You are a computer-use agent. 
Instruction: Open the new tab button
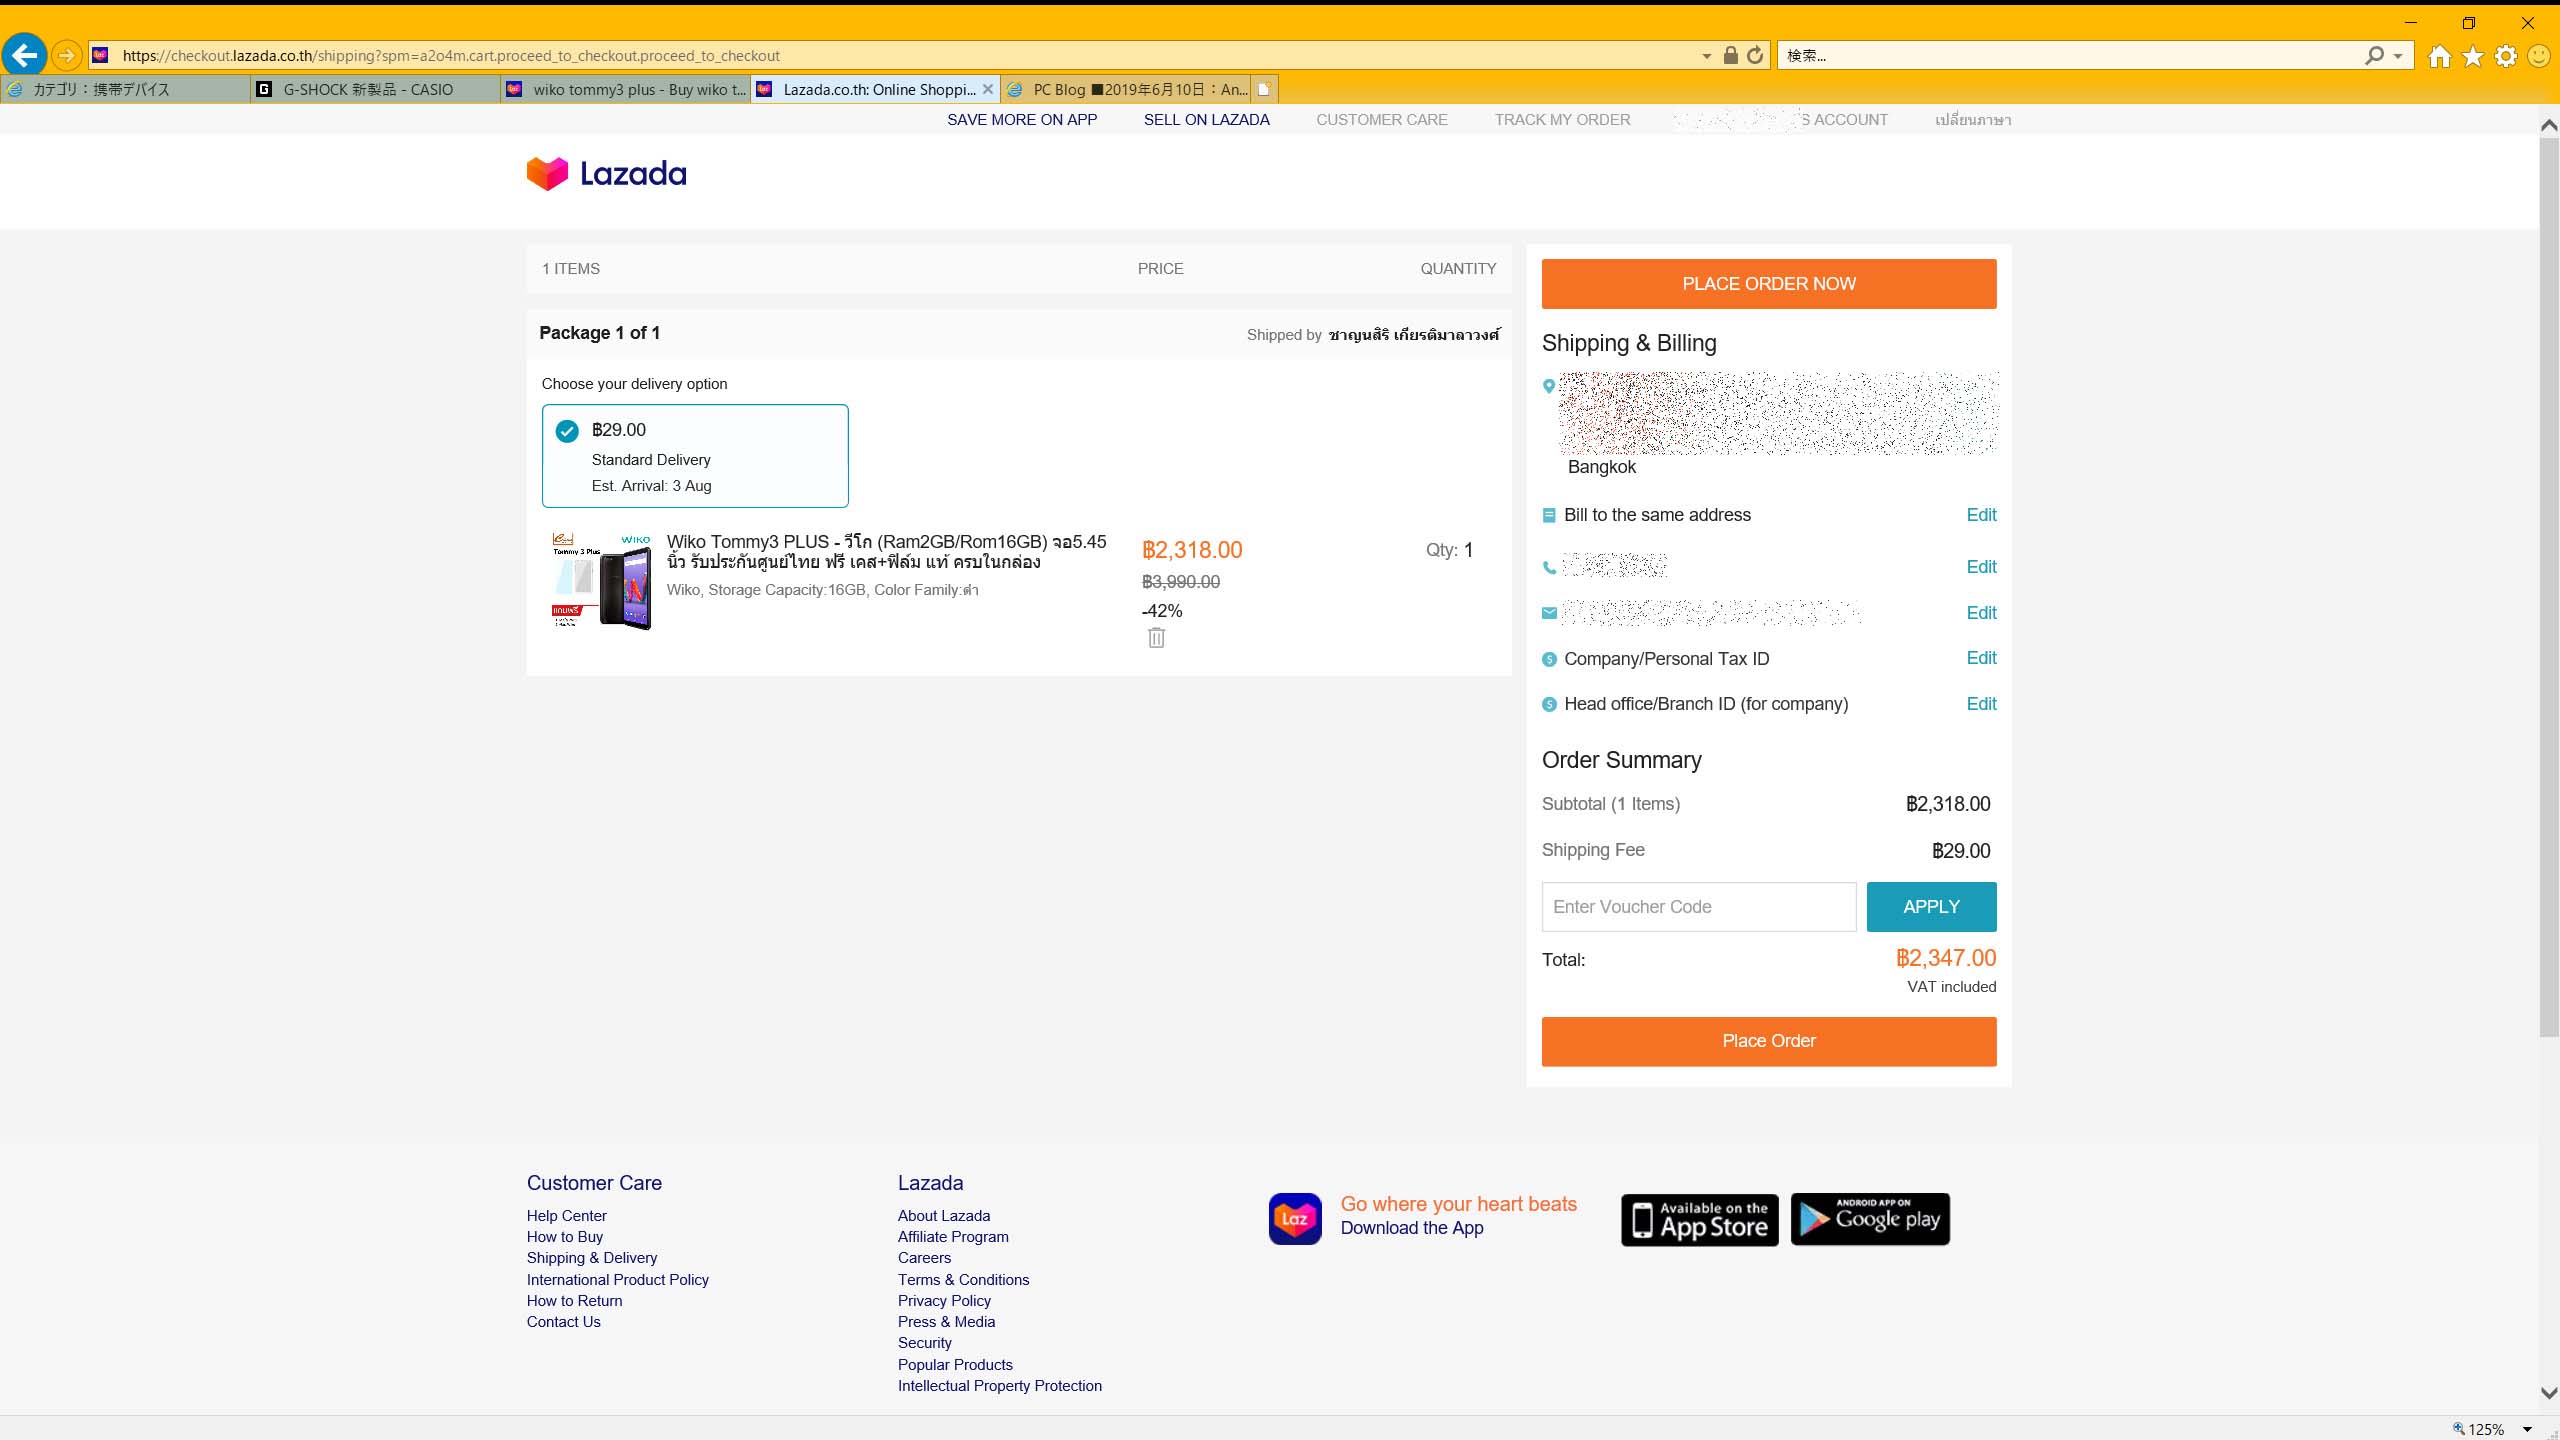pyautogui.click(x=1264, y=89)
